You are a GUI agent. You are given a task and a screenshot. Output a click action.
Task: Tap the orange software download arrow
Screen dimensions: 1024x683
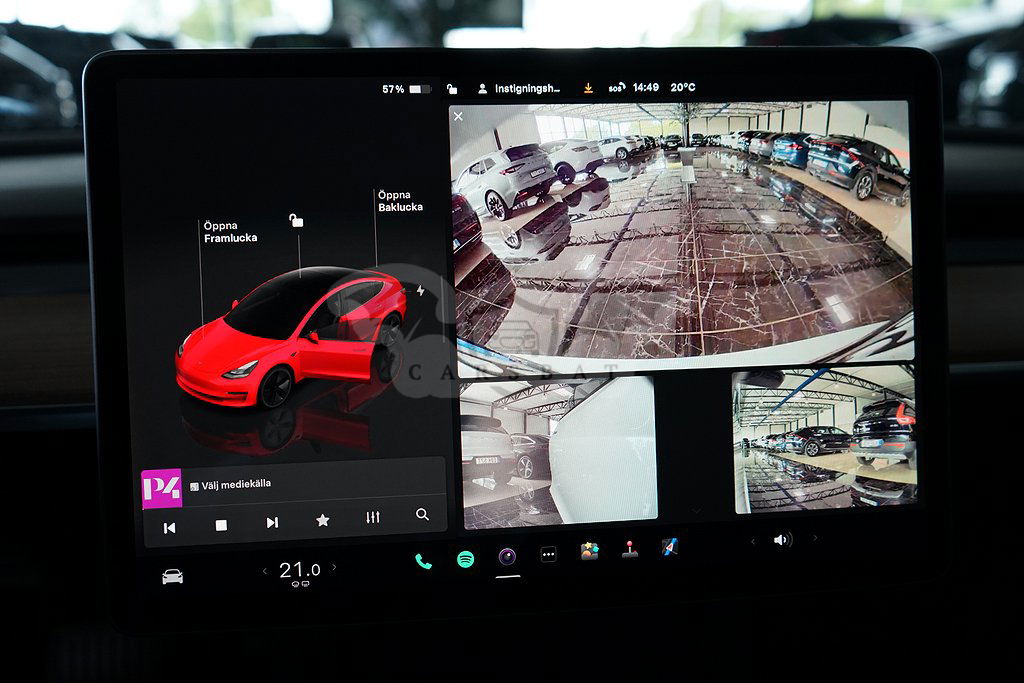click(588, 88)
